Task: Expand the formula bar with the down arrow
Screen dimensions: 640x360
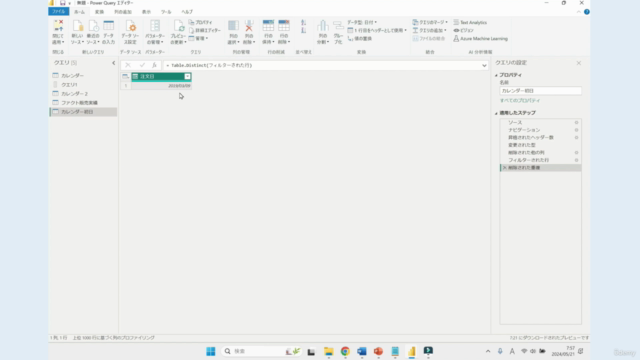Action: coord(484,65)
